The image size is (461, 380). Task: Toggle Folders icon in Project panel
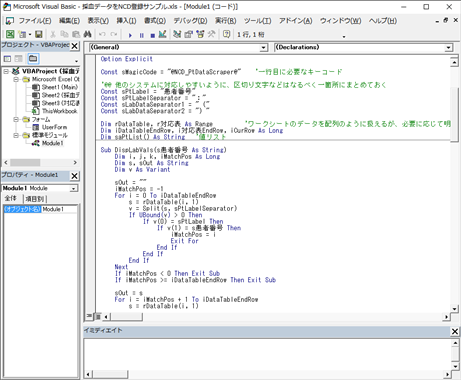pos(33,59)
